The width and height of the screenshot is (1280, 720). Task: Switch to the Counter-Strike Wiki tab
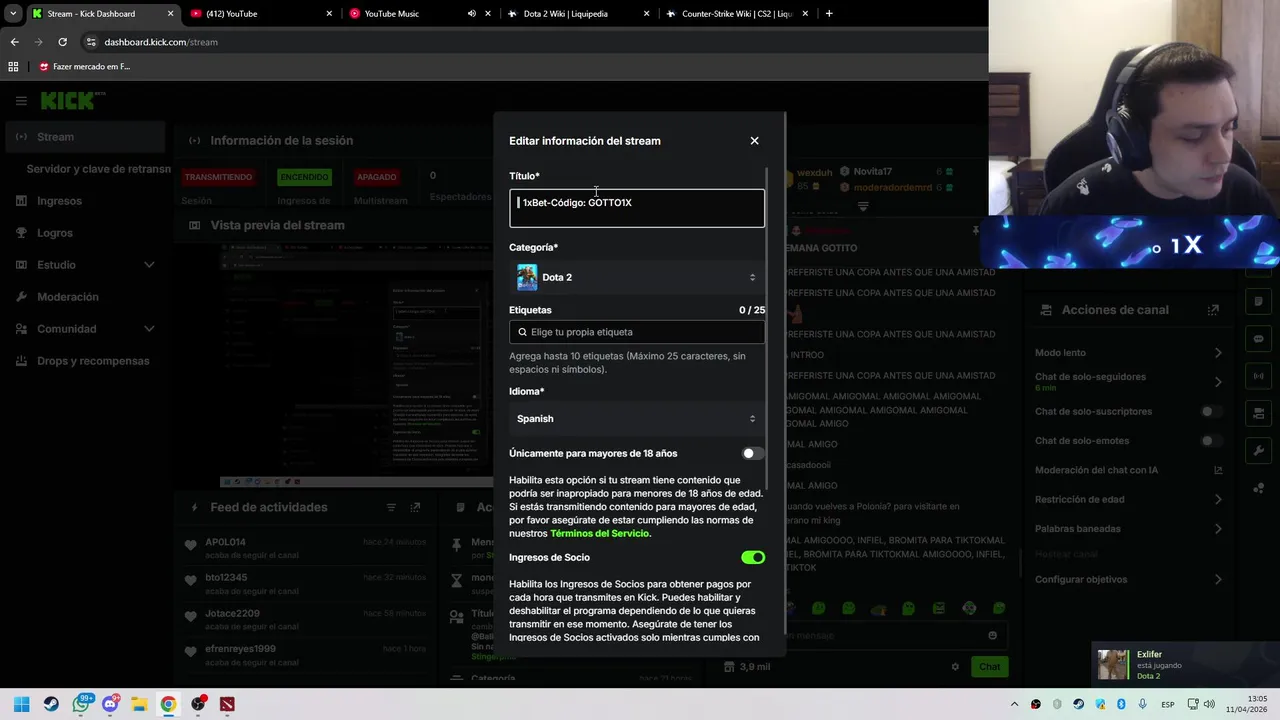[x=735, y=14]
